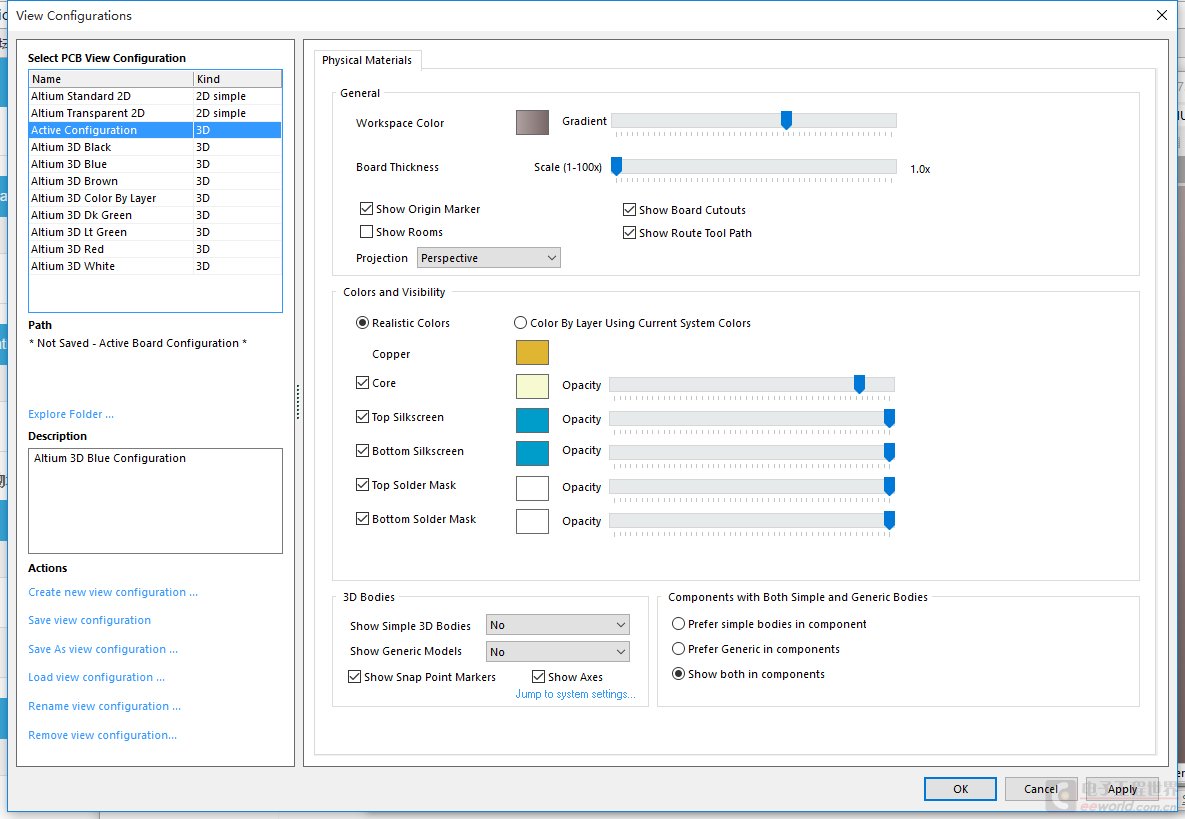Select Altium 3D Brown configuration

tap(155, 181)
